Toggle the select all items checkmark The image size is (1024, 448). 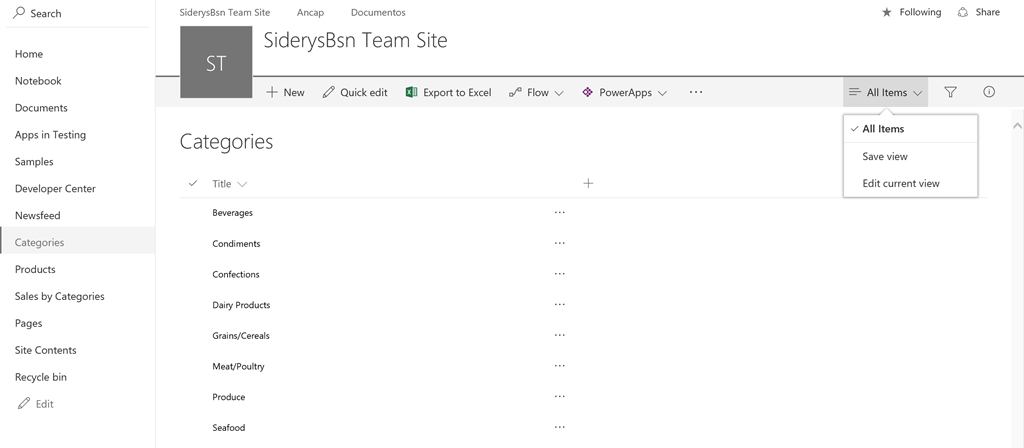[193, 184]
